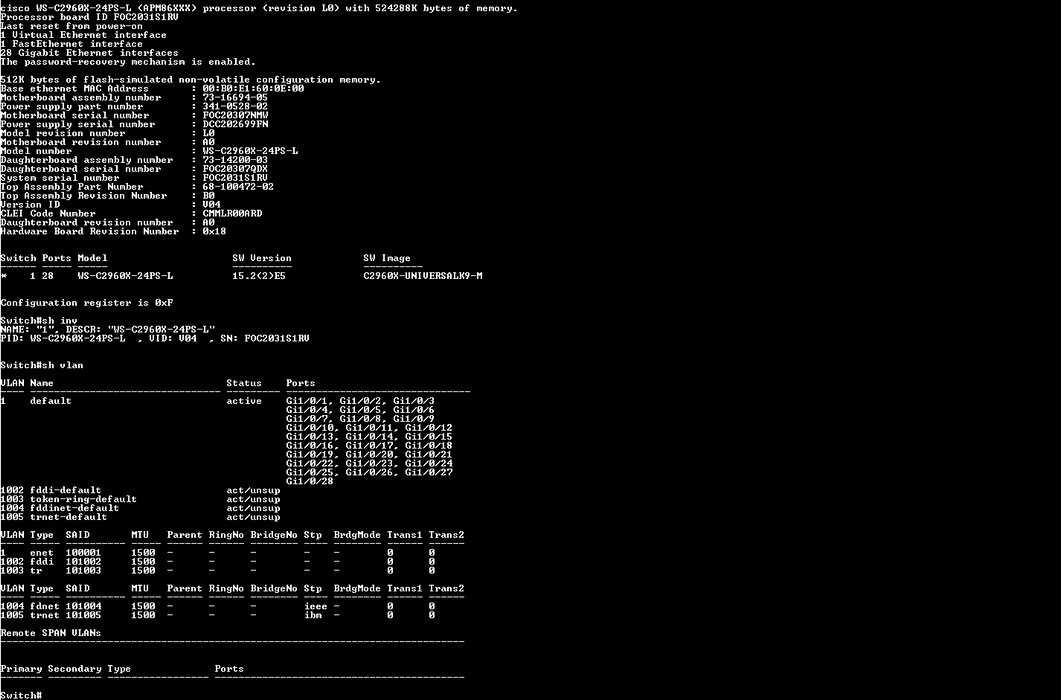Click power supply serial DCC202699FN
1061x700 pixels.
tap(235, 124)
